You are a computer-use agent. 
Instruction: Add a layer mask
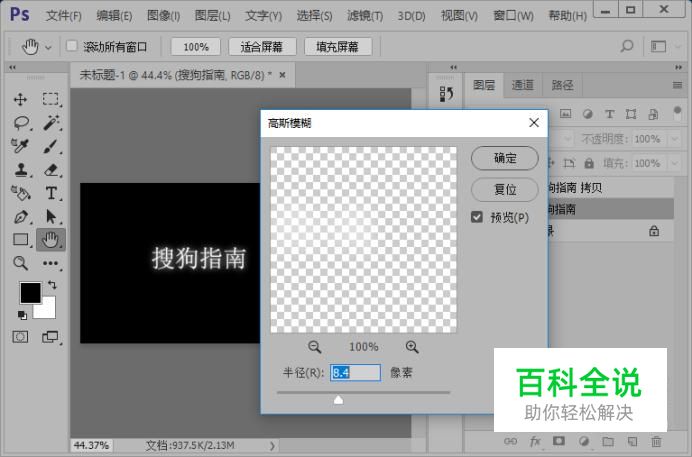tap(559, 441)
